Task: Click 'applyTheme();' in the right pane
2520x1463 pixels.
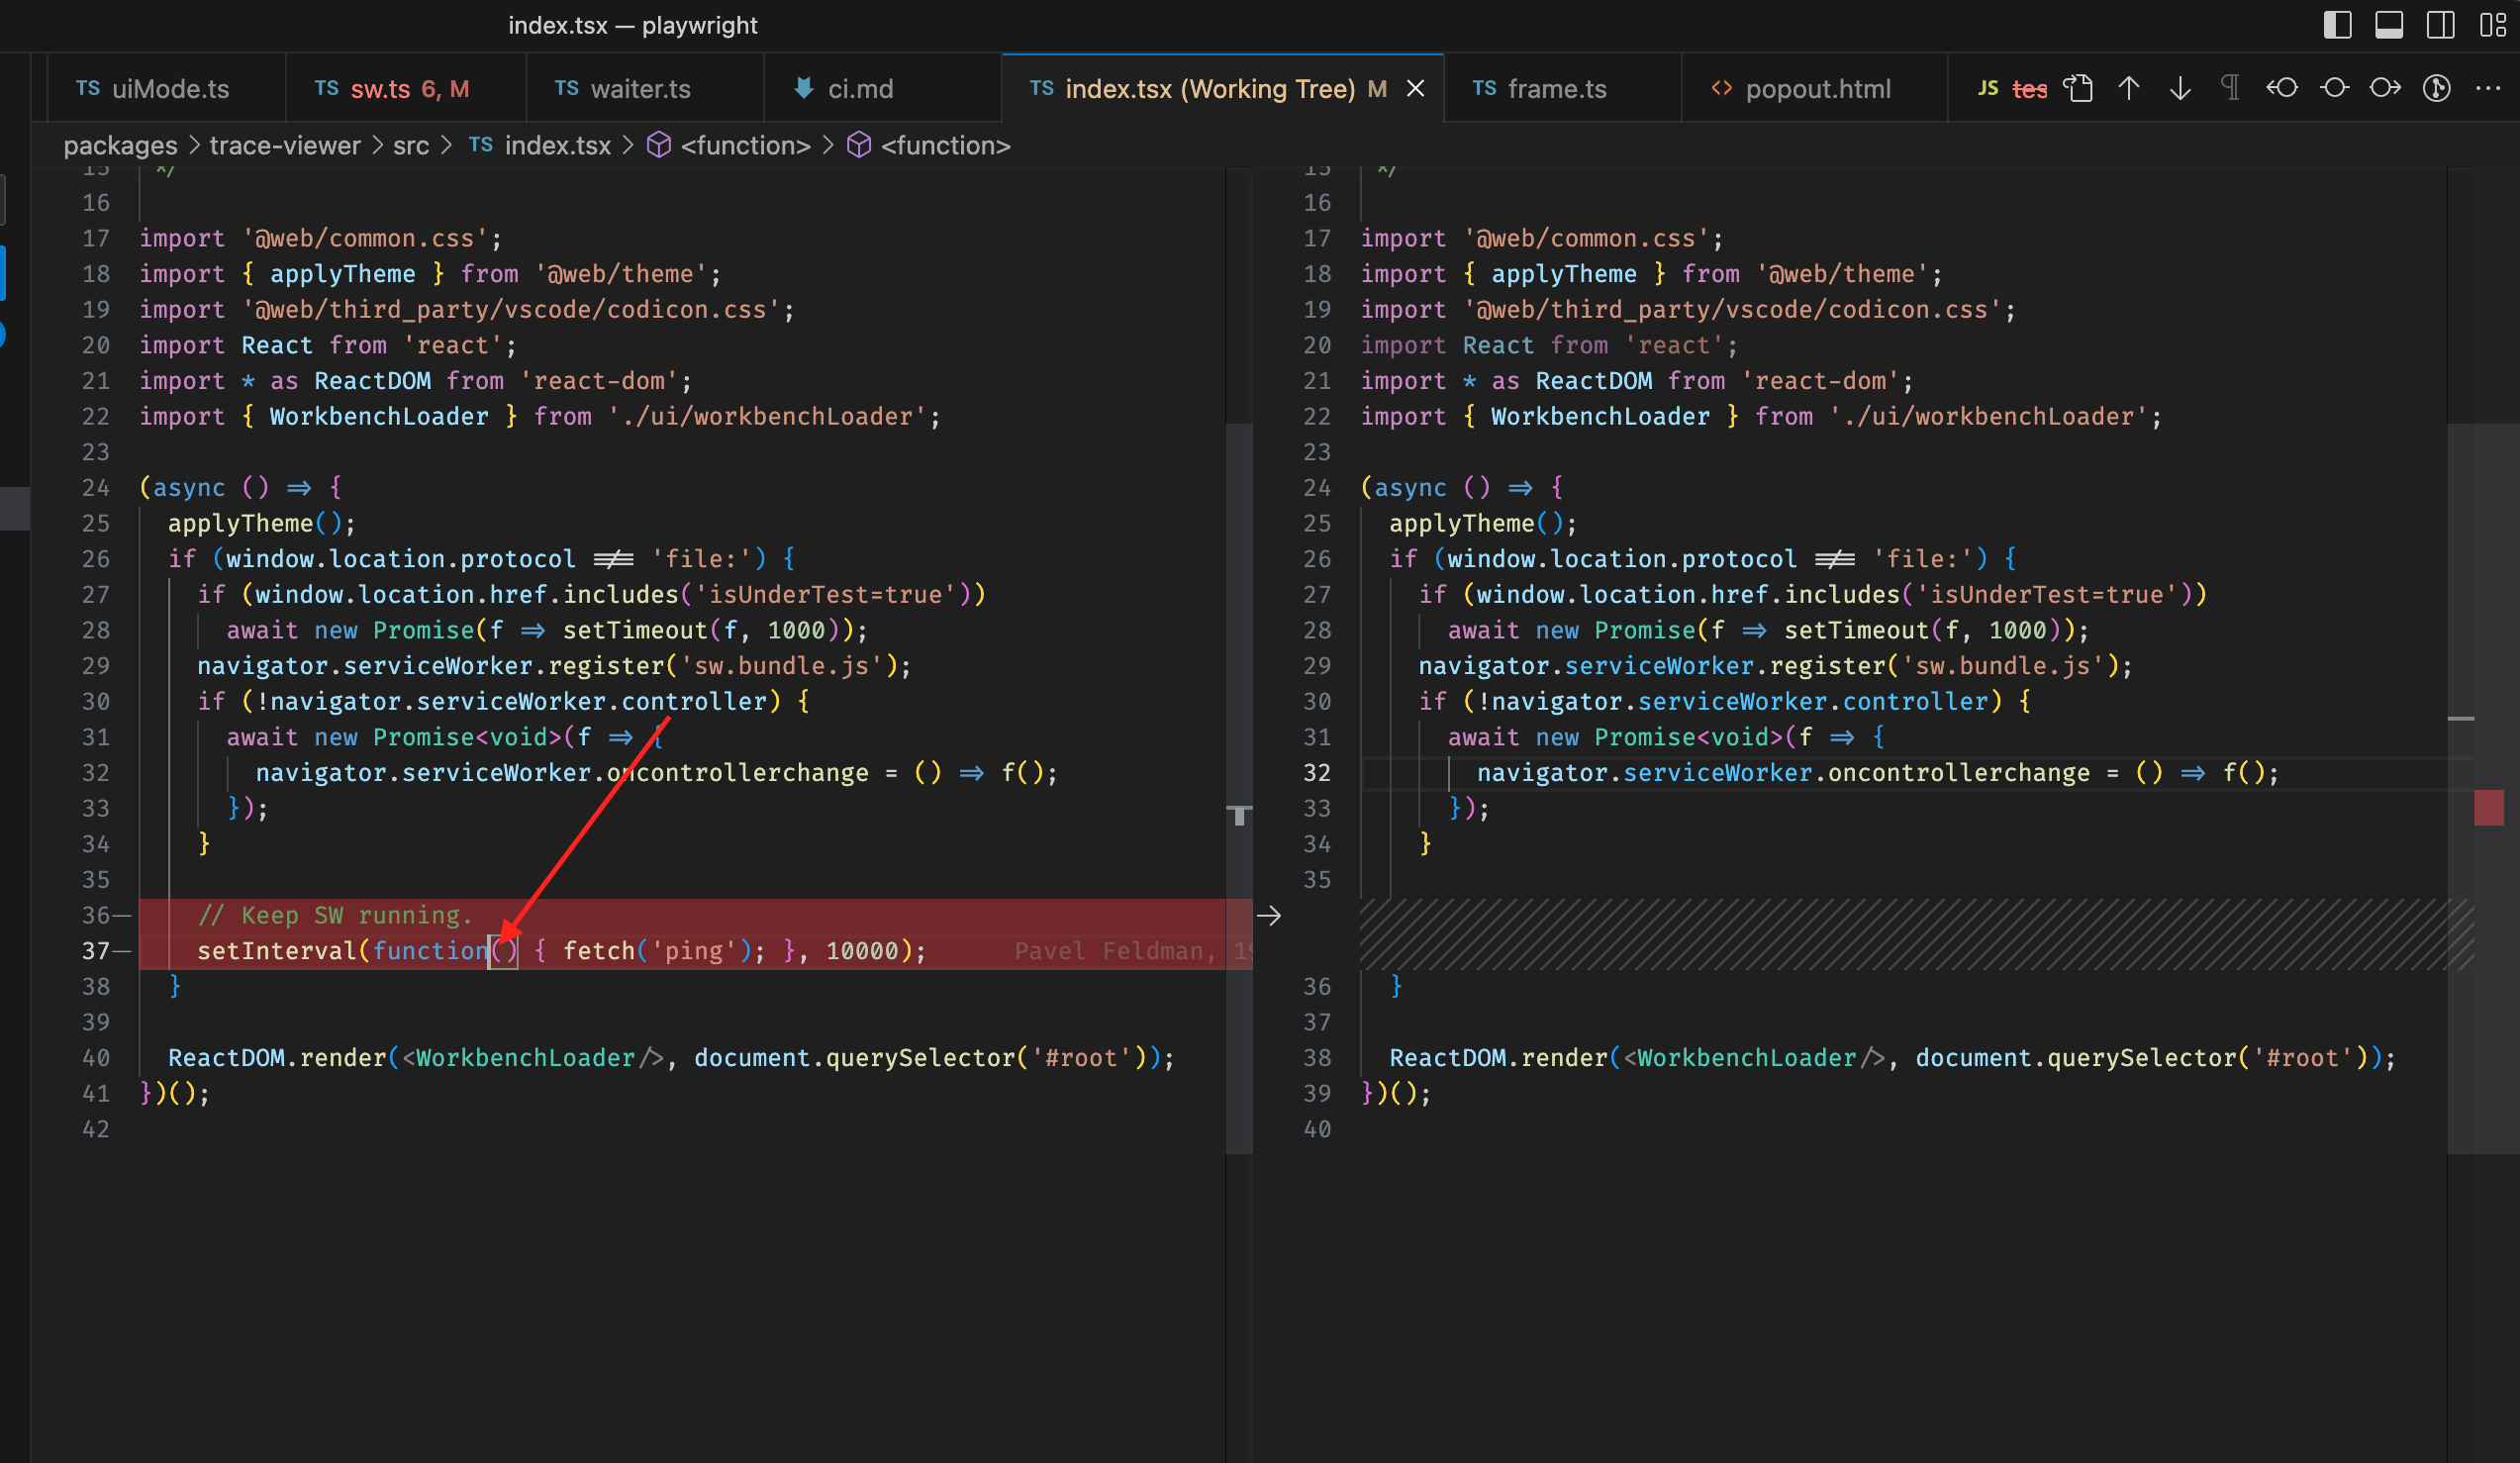Action: tap(1483, 523)
